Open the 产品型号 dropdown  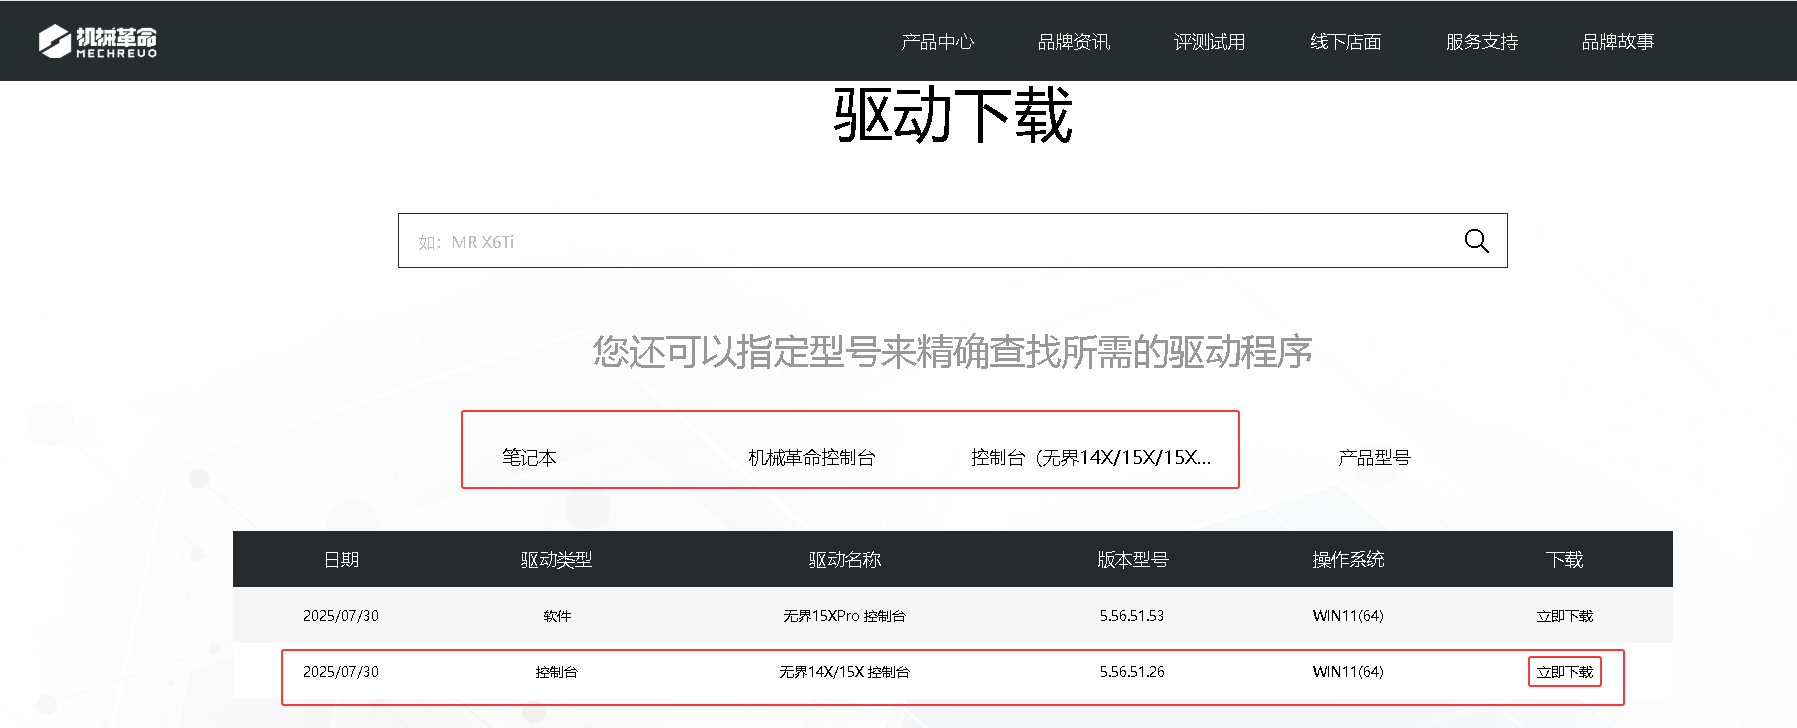tap(1374, 458)
